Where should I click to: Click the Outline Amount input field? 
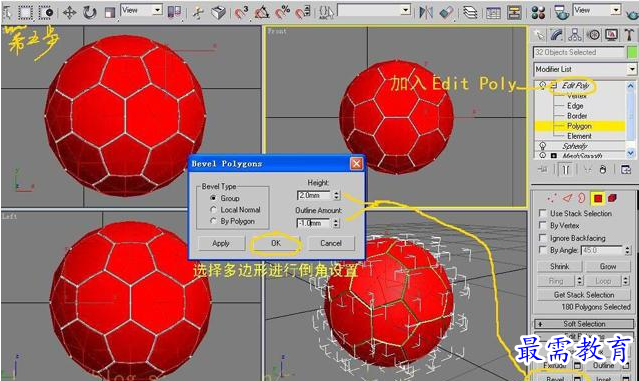(x=314, y=223)
